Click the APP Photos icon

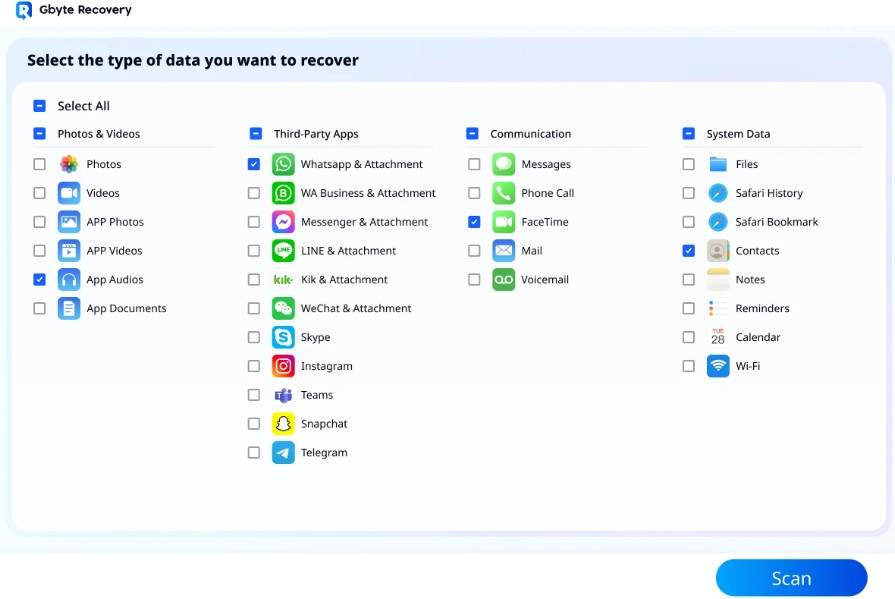pyautogui.click(x=69, y=222)
